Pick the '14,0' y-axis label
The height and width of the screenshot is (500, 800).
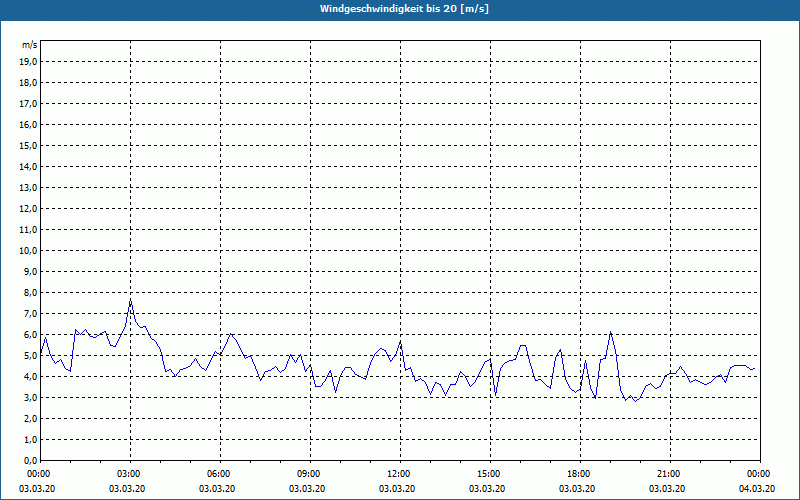click(x=28, y=167)
